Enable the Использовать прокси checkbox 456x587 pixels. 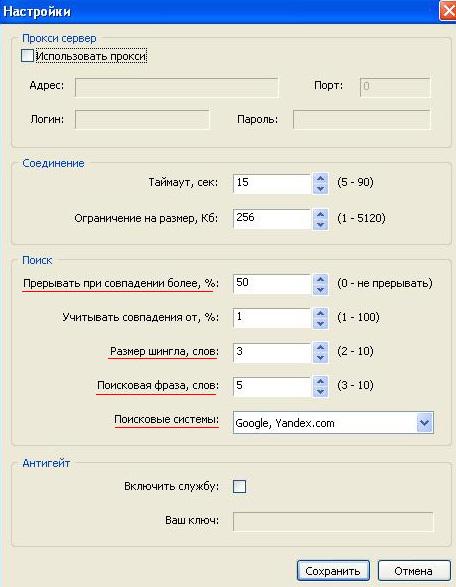click(27, 56)
